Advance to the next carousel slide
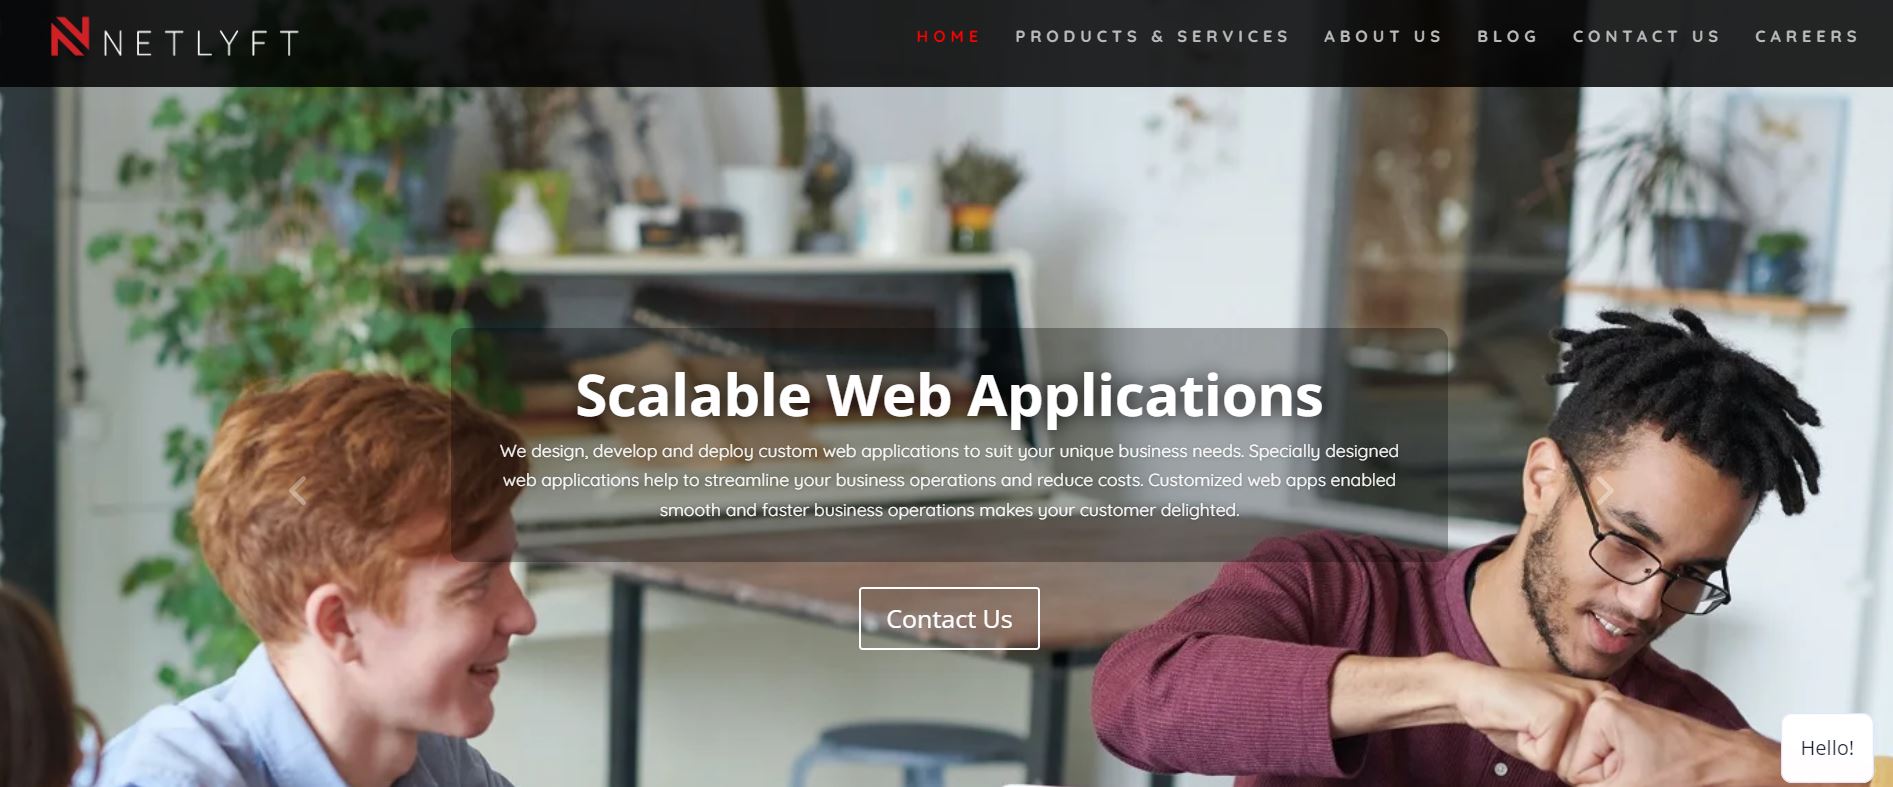This screenshot has width=1893, height=787. 1604,491
